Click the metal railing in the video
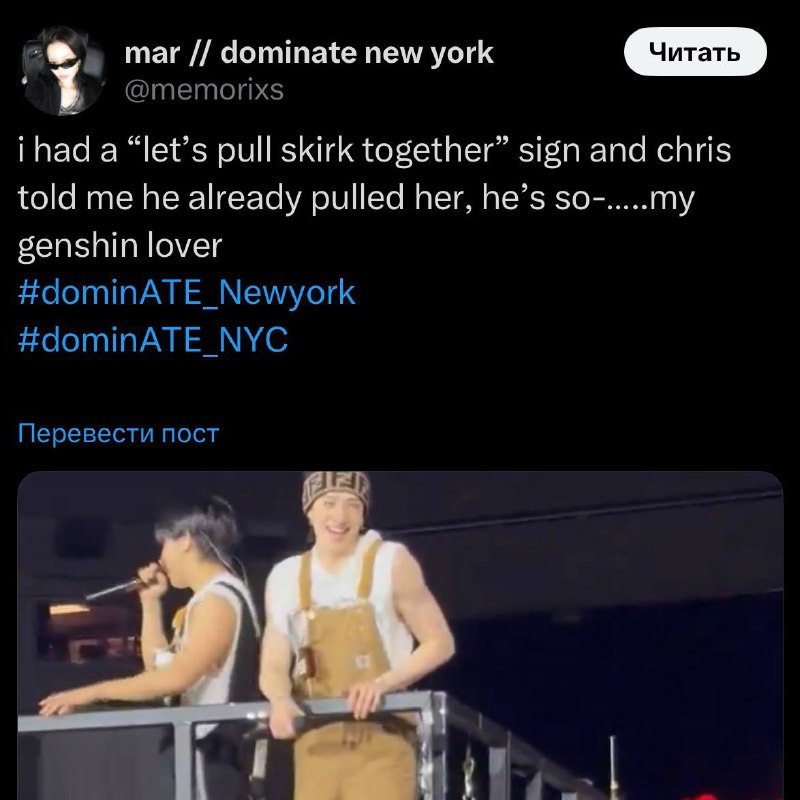The width and height of the screenshot is (800, 800). pos(306,724)
